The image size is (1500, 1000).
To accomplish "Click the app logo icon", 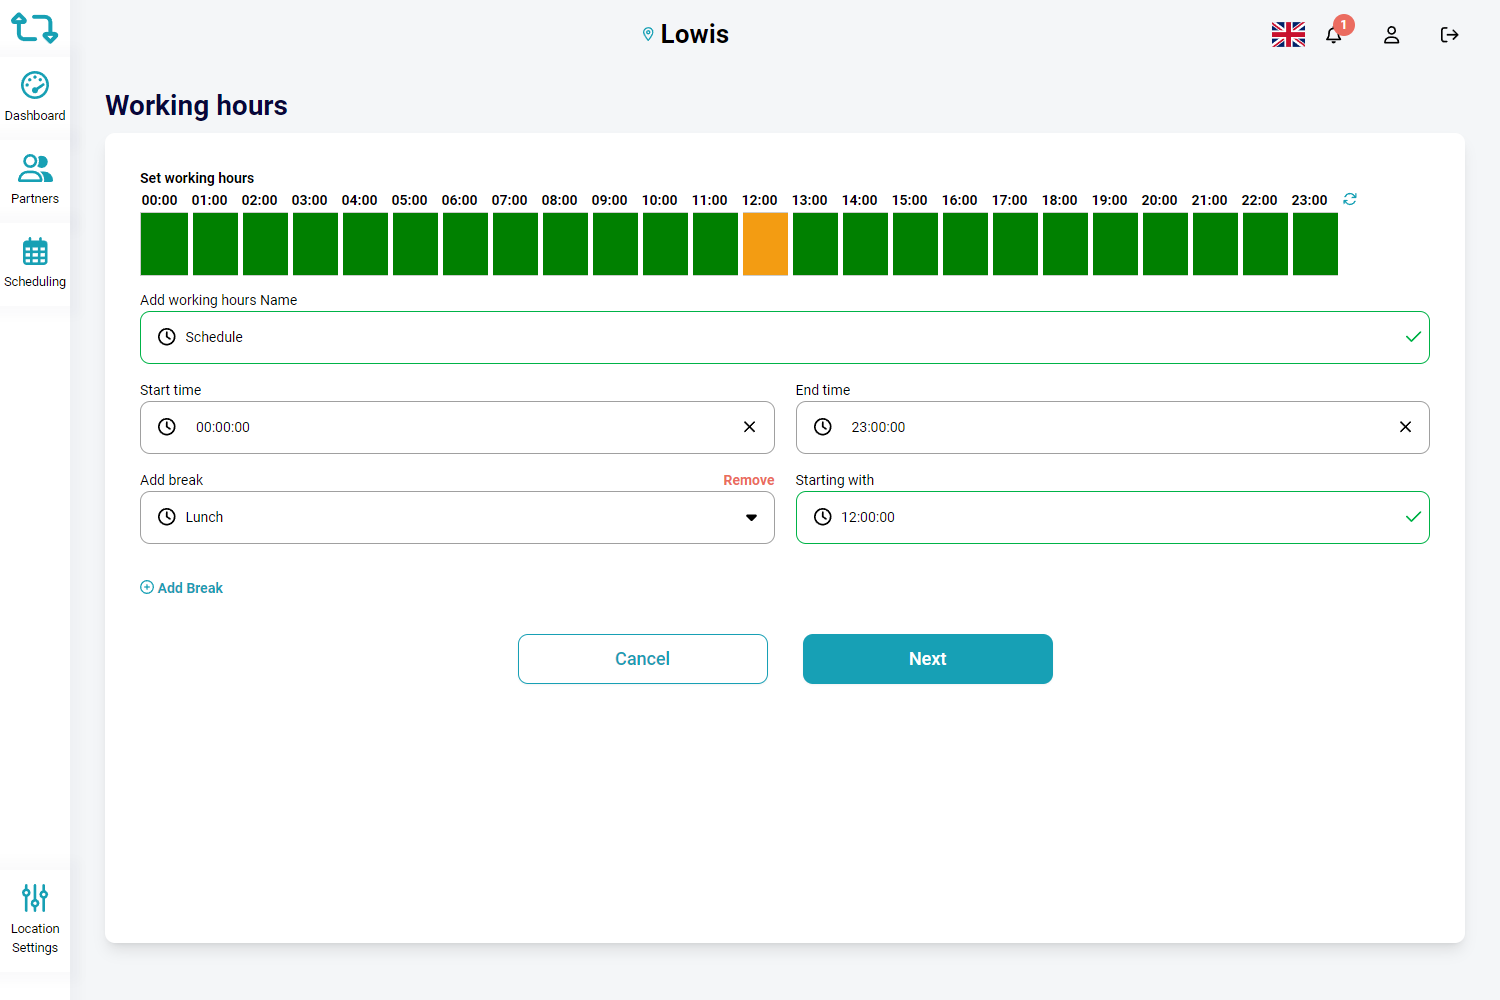I will 34,28.
